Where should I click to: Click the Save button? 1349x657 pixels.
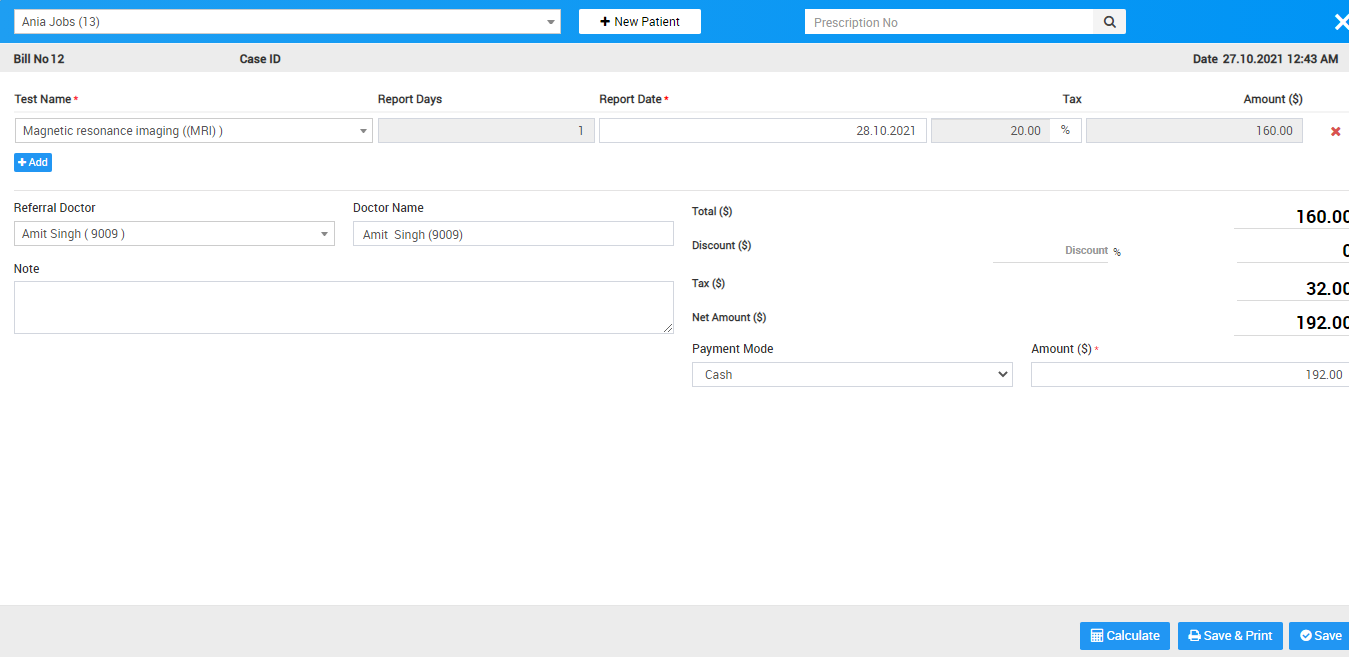tap(1320, 636)
